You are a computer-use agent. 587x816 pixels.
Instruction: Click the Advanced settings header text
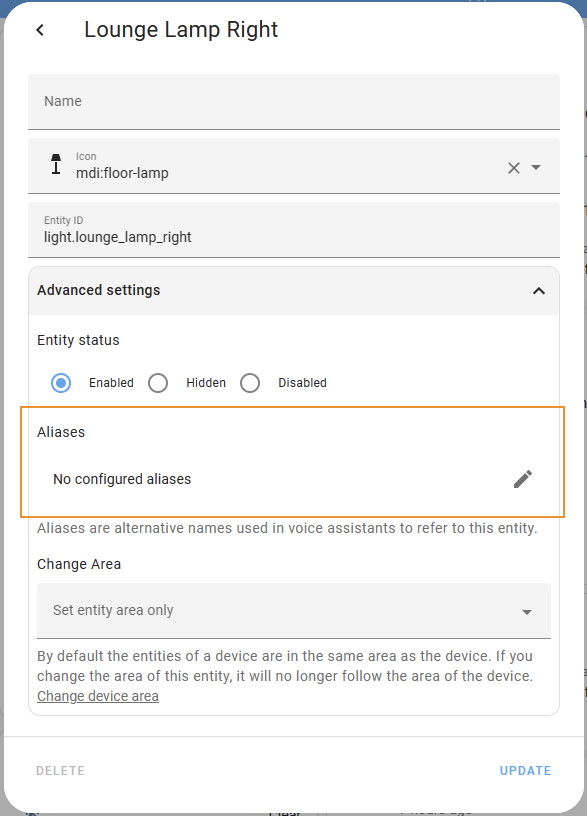98,290
